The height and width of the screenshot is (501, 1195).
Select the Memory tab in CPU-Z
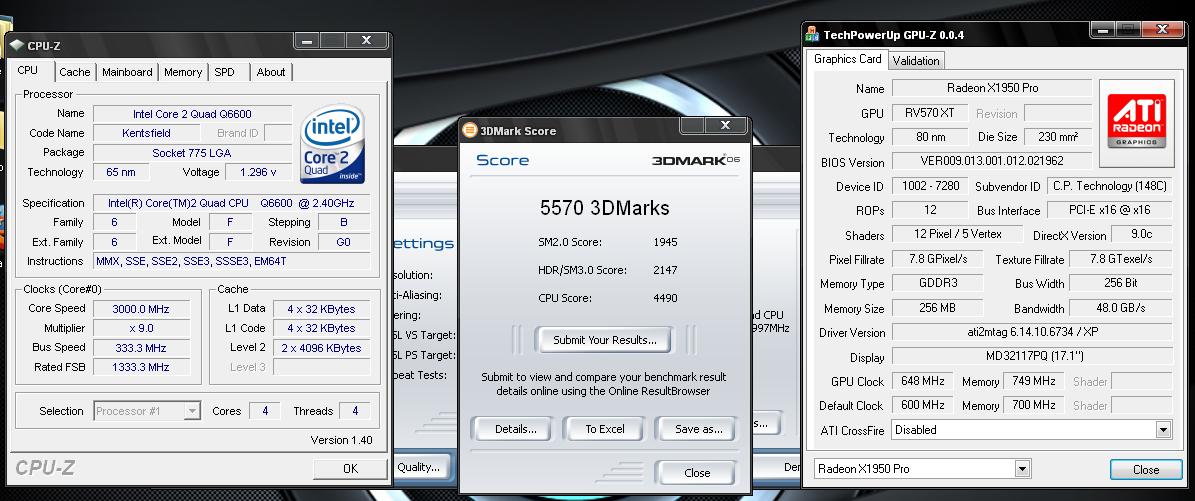pos(183,72)
